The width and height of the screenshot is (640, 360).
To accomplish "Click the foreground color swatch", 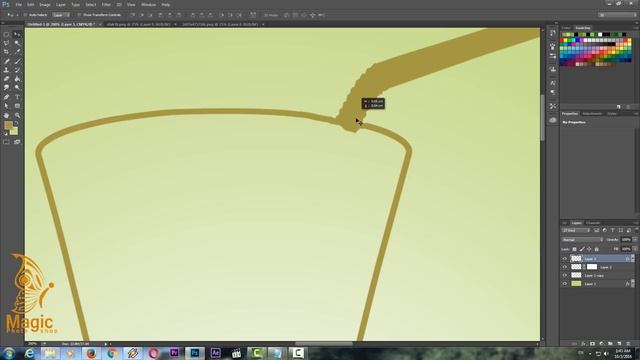I will coord(8,125).
